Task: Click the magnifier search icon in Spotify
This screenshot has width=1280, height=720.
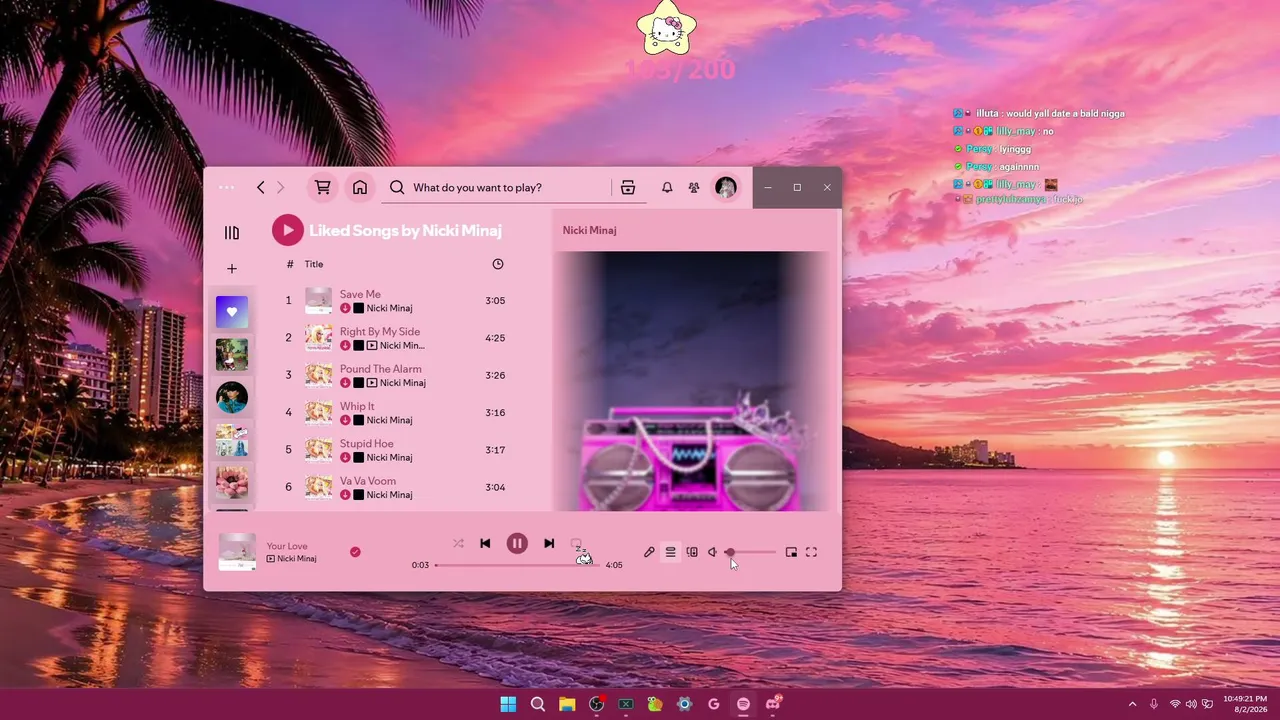Action: click(x=397, y=187)
